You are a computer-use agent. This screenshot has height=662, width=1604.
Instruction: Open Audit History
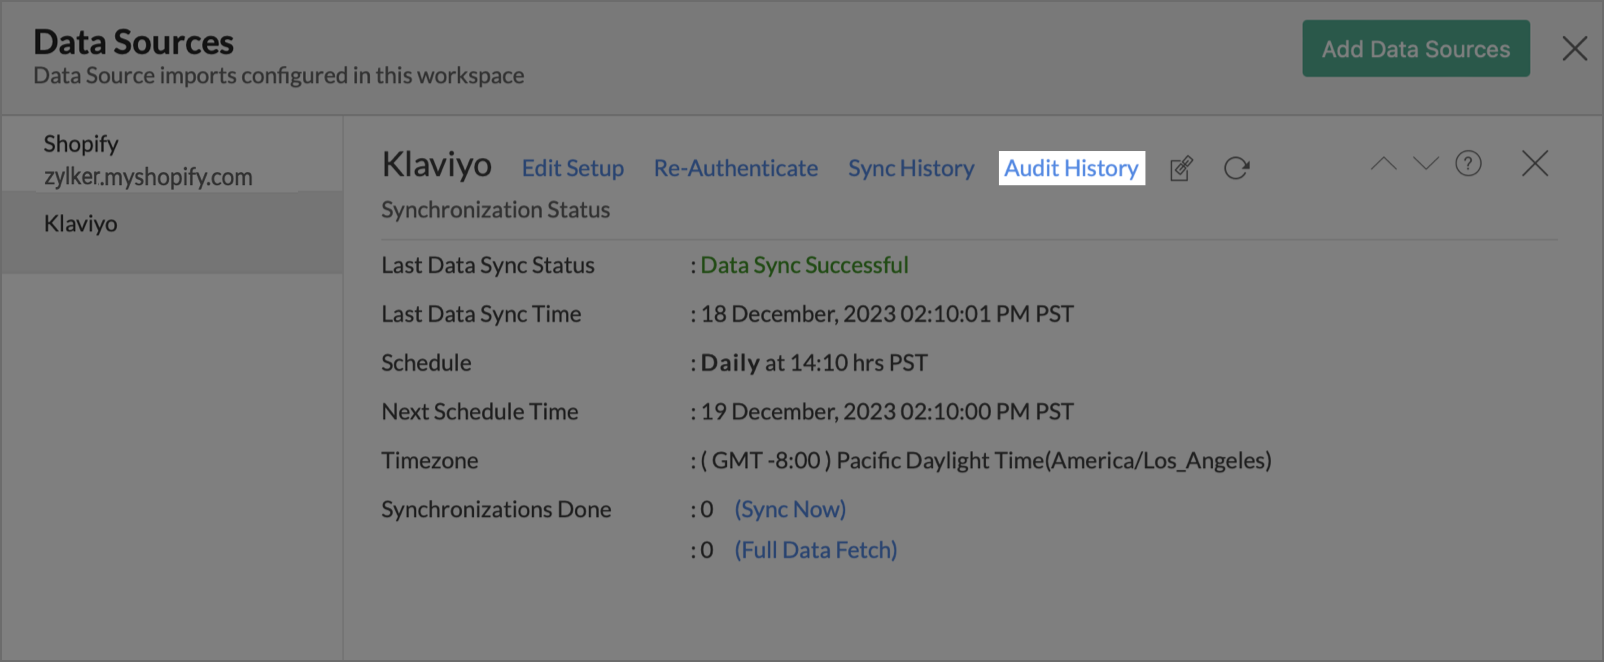[1071, 168]
